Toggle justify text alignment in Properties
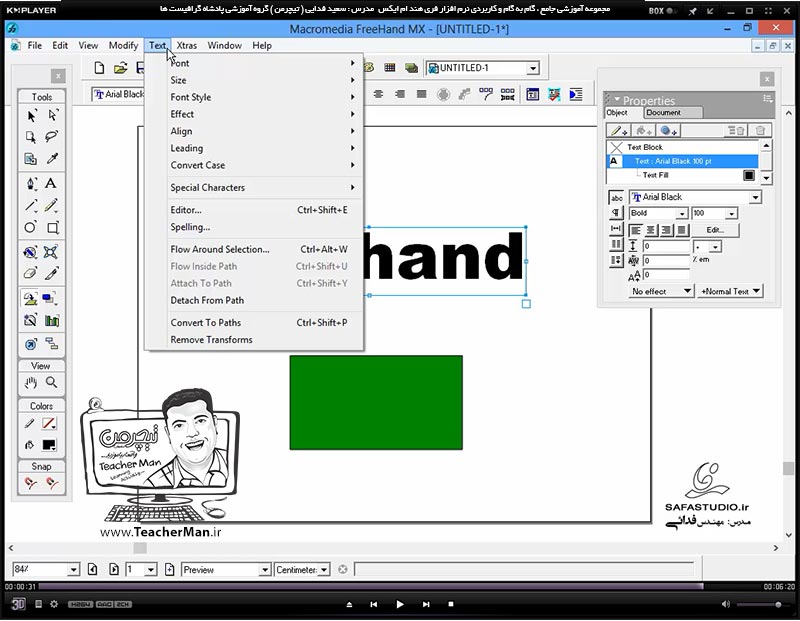The width and height of the screenshot is (800, 621). (x=682, y=231)
